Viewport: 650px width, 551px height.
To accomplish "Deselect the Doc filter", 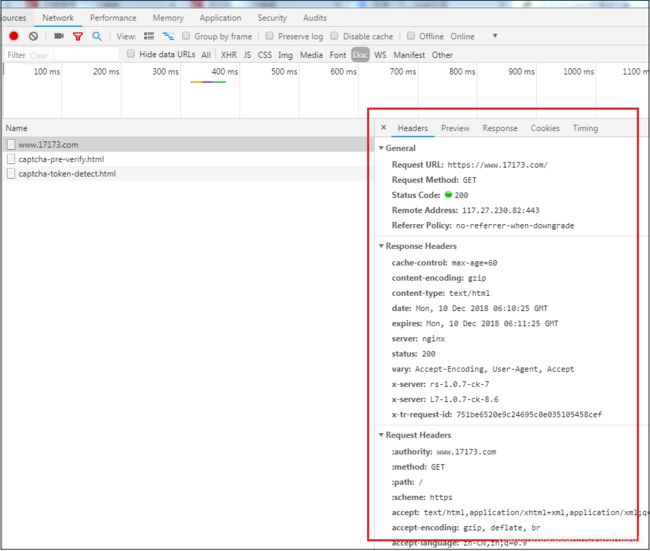I will (360, 55).
